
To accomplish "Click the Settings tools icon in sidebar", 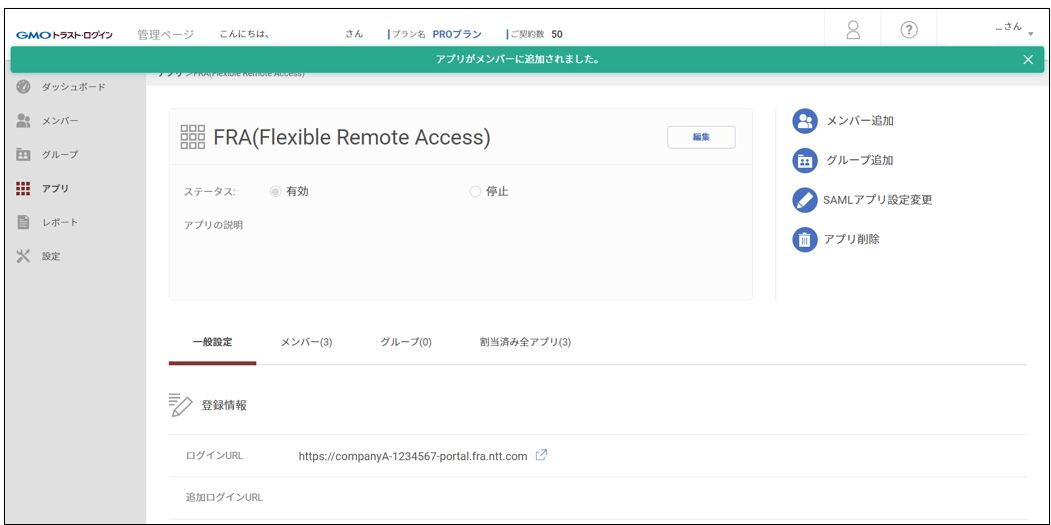I will coord(23,256).
